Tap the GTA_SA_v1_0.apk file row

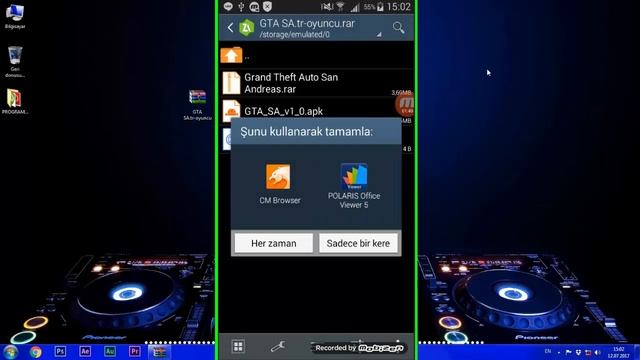point(316,111)
